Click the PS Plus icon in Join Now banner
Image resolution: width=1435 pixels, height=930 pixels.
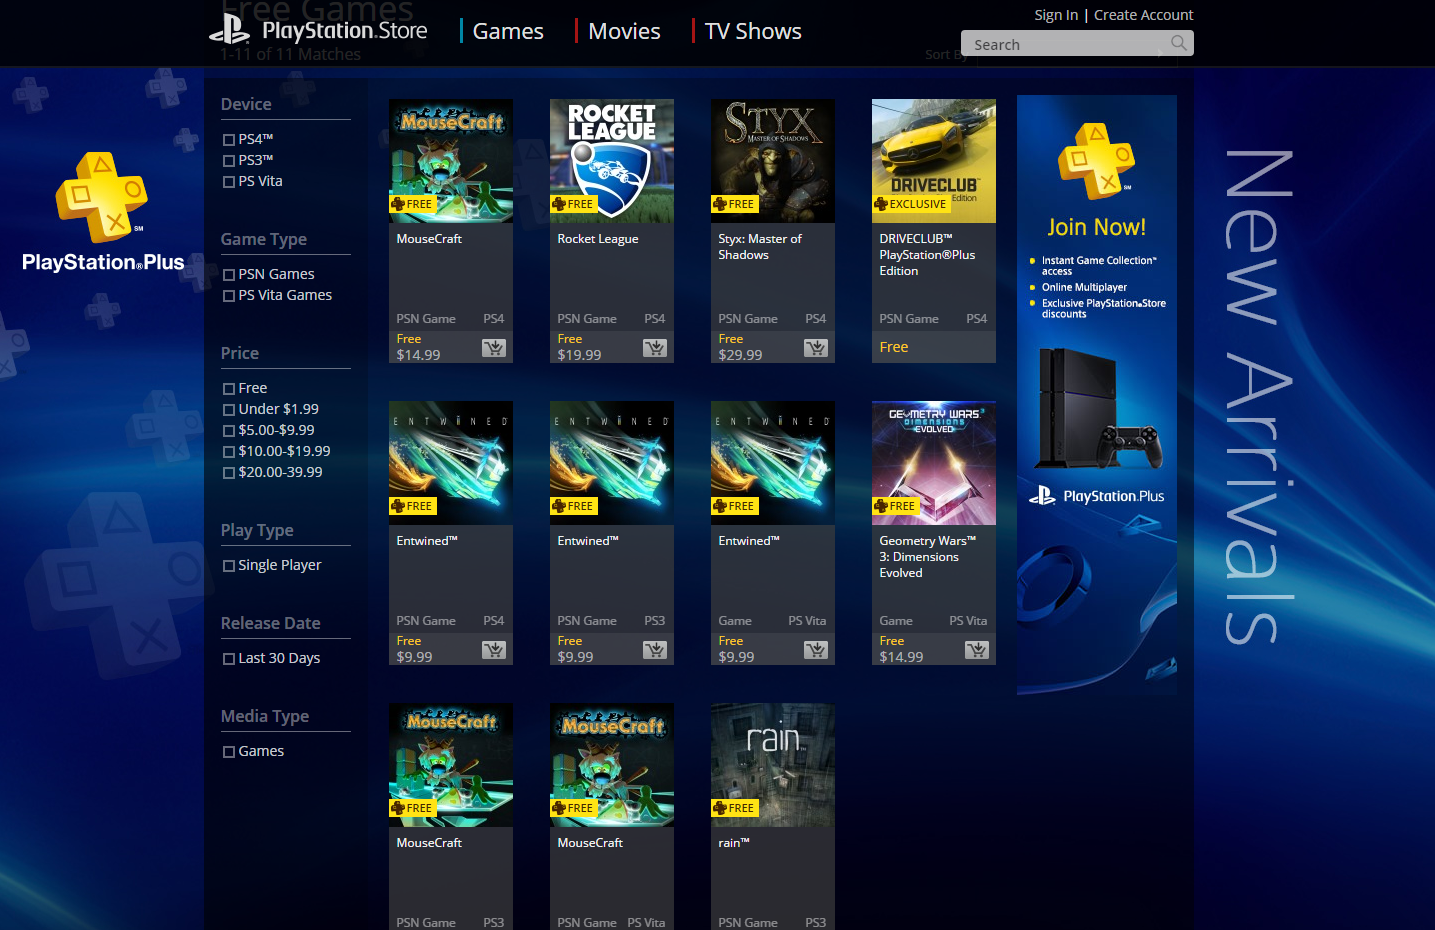1097,161
